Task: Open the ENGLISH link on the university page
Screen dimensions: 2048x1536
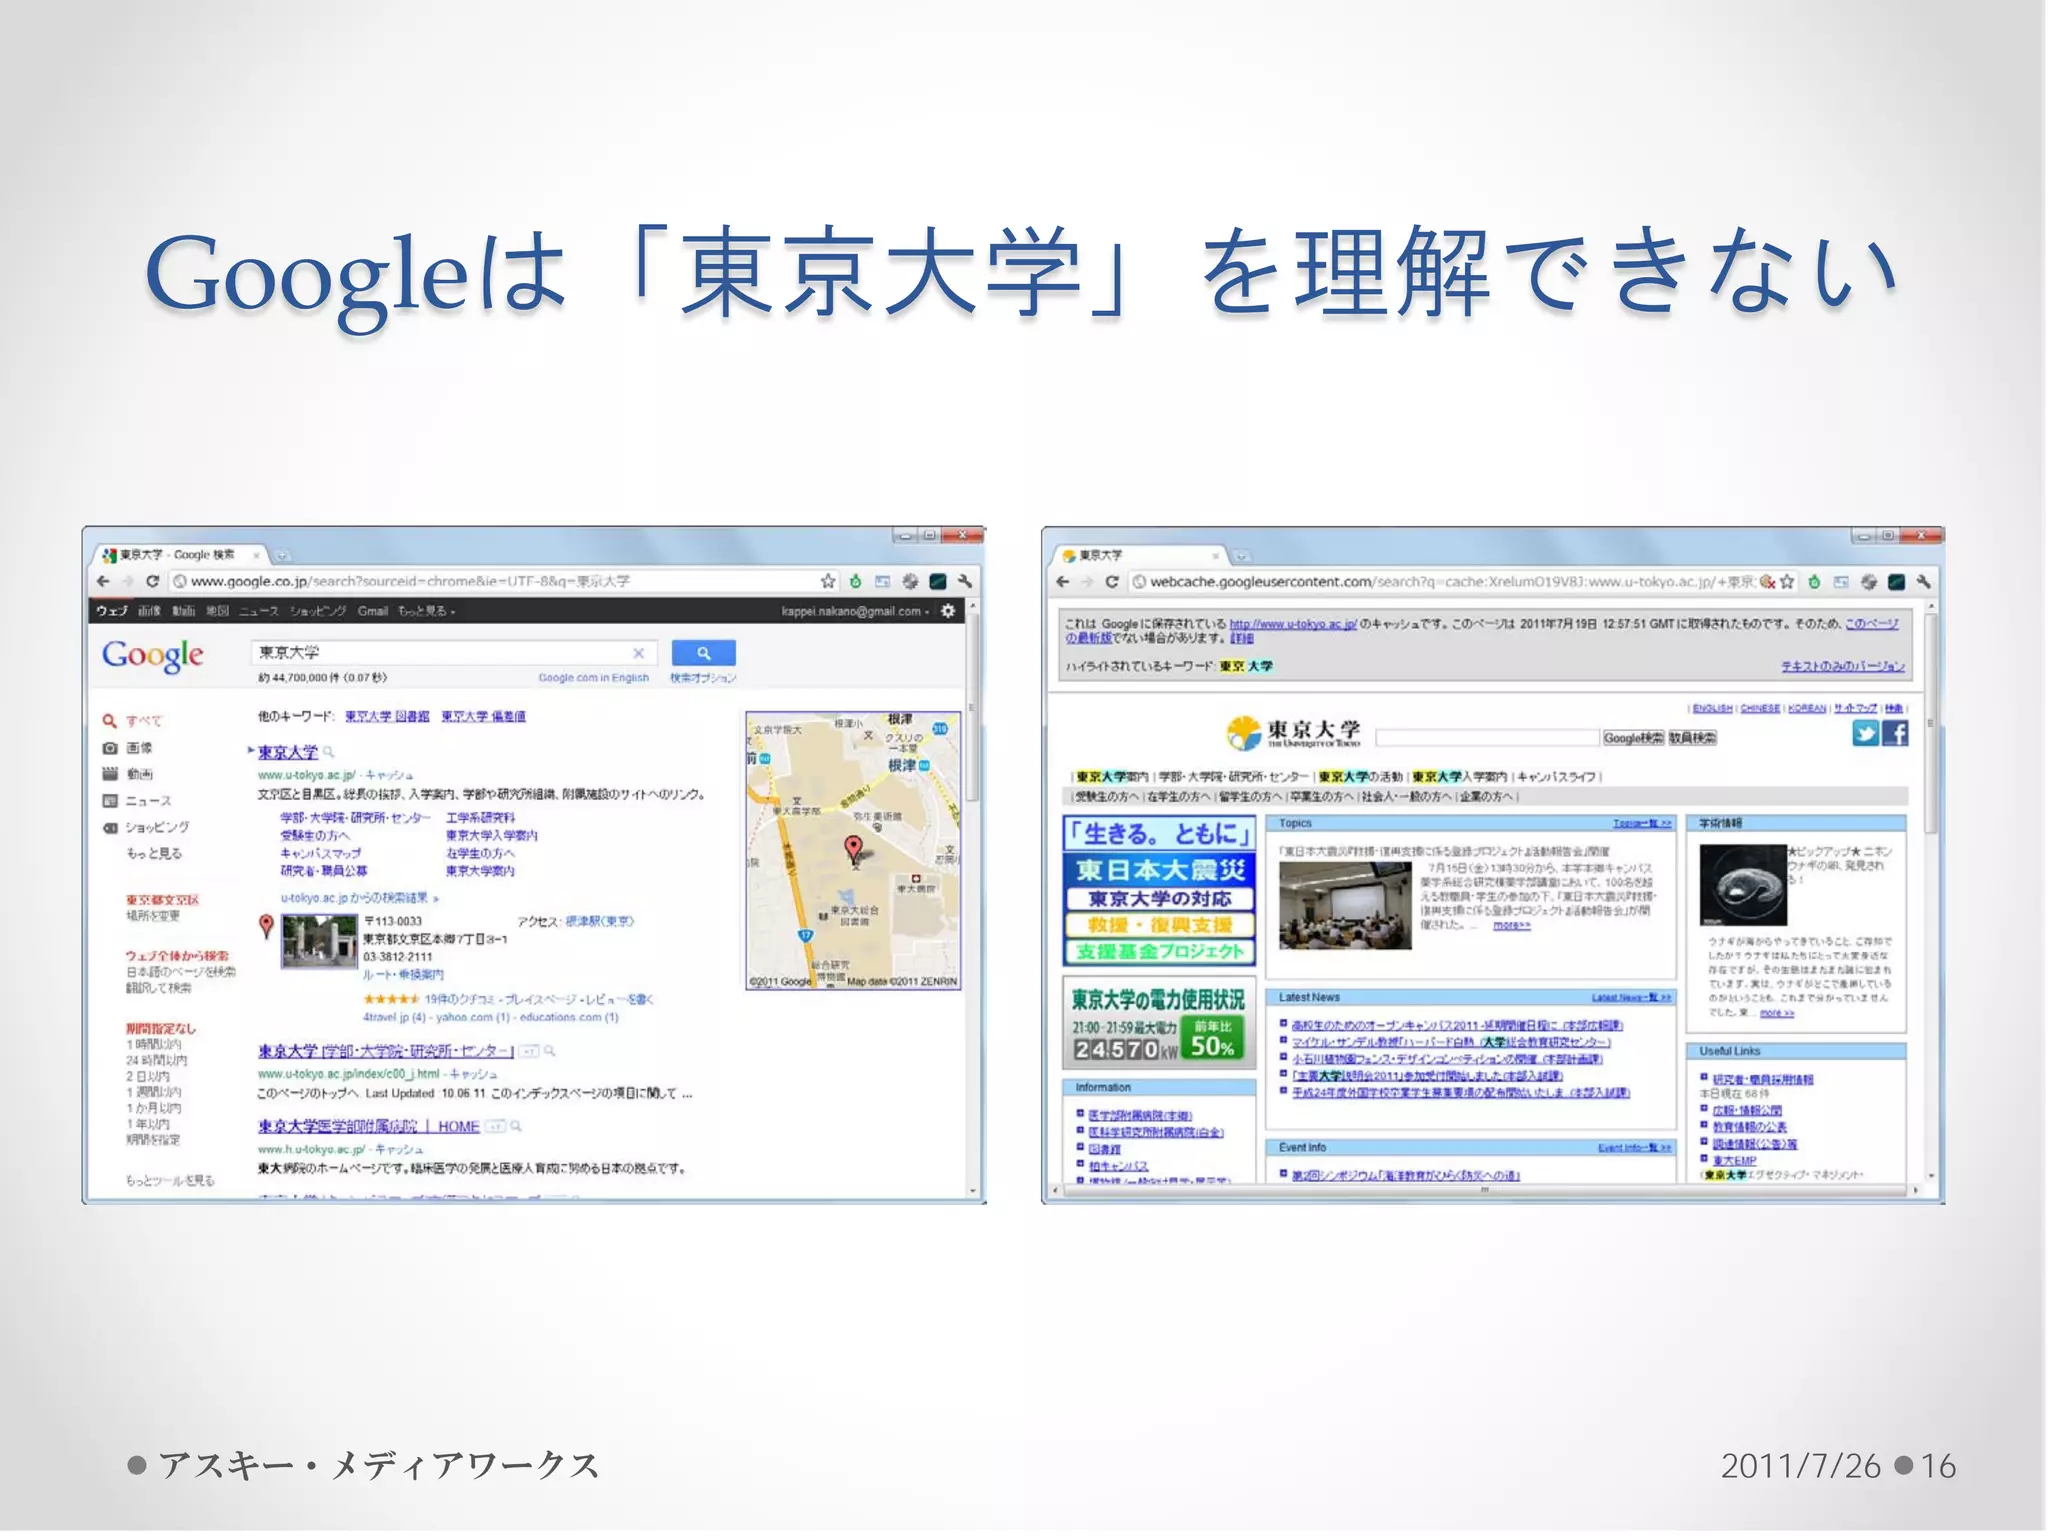Action: [1712, 708]
